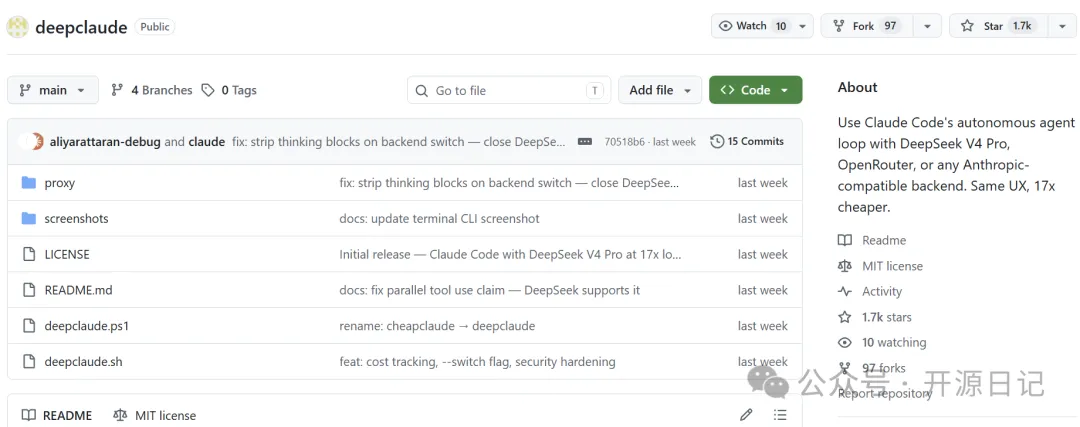Image resolution: width=1080 pixels, height=427 pixels.
Task: Open the deepclaude.sh file
Action: pos(83,362)
